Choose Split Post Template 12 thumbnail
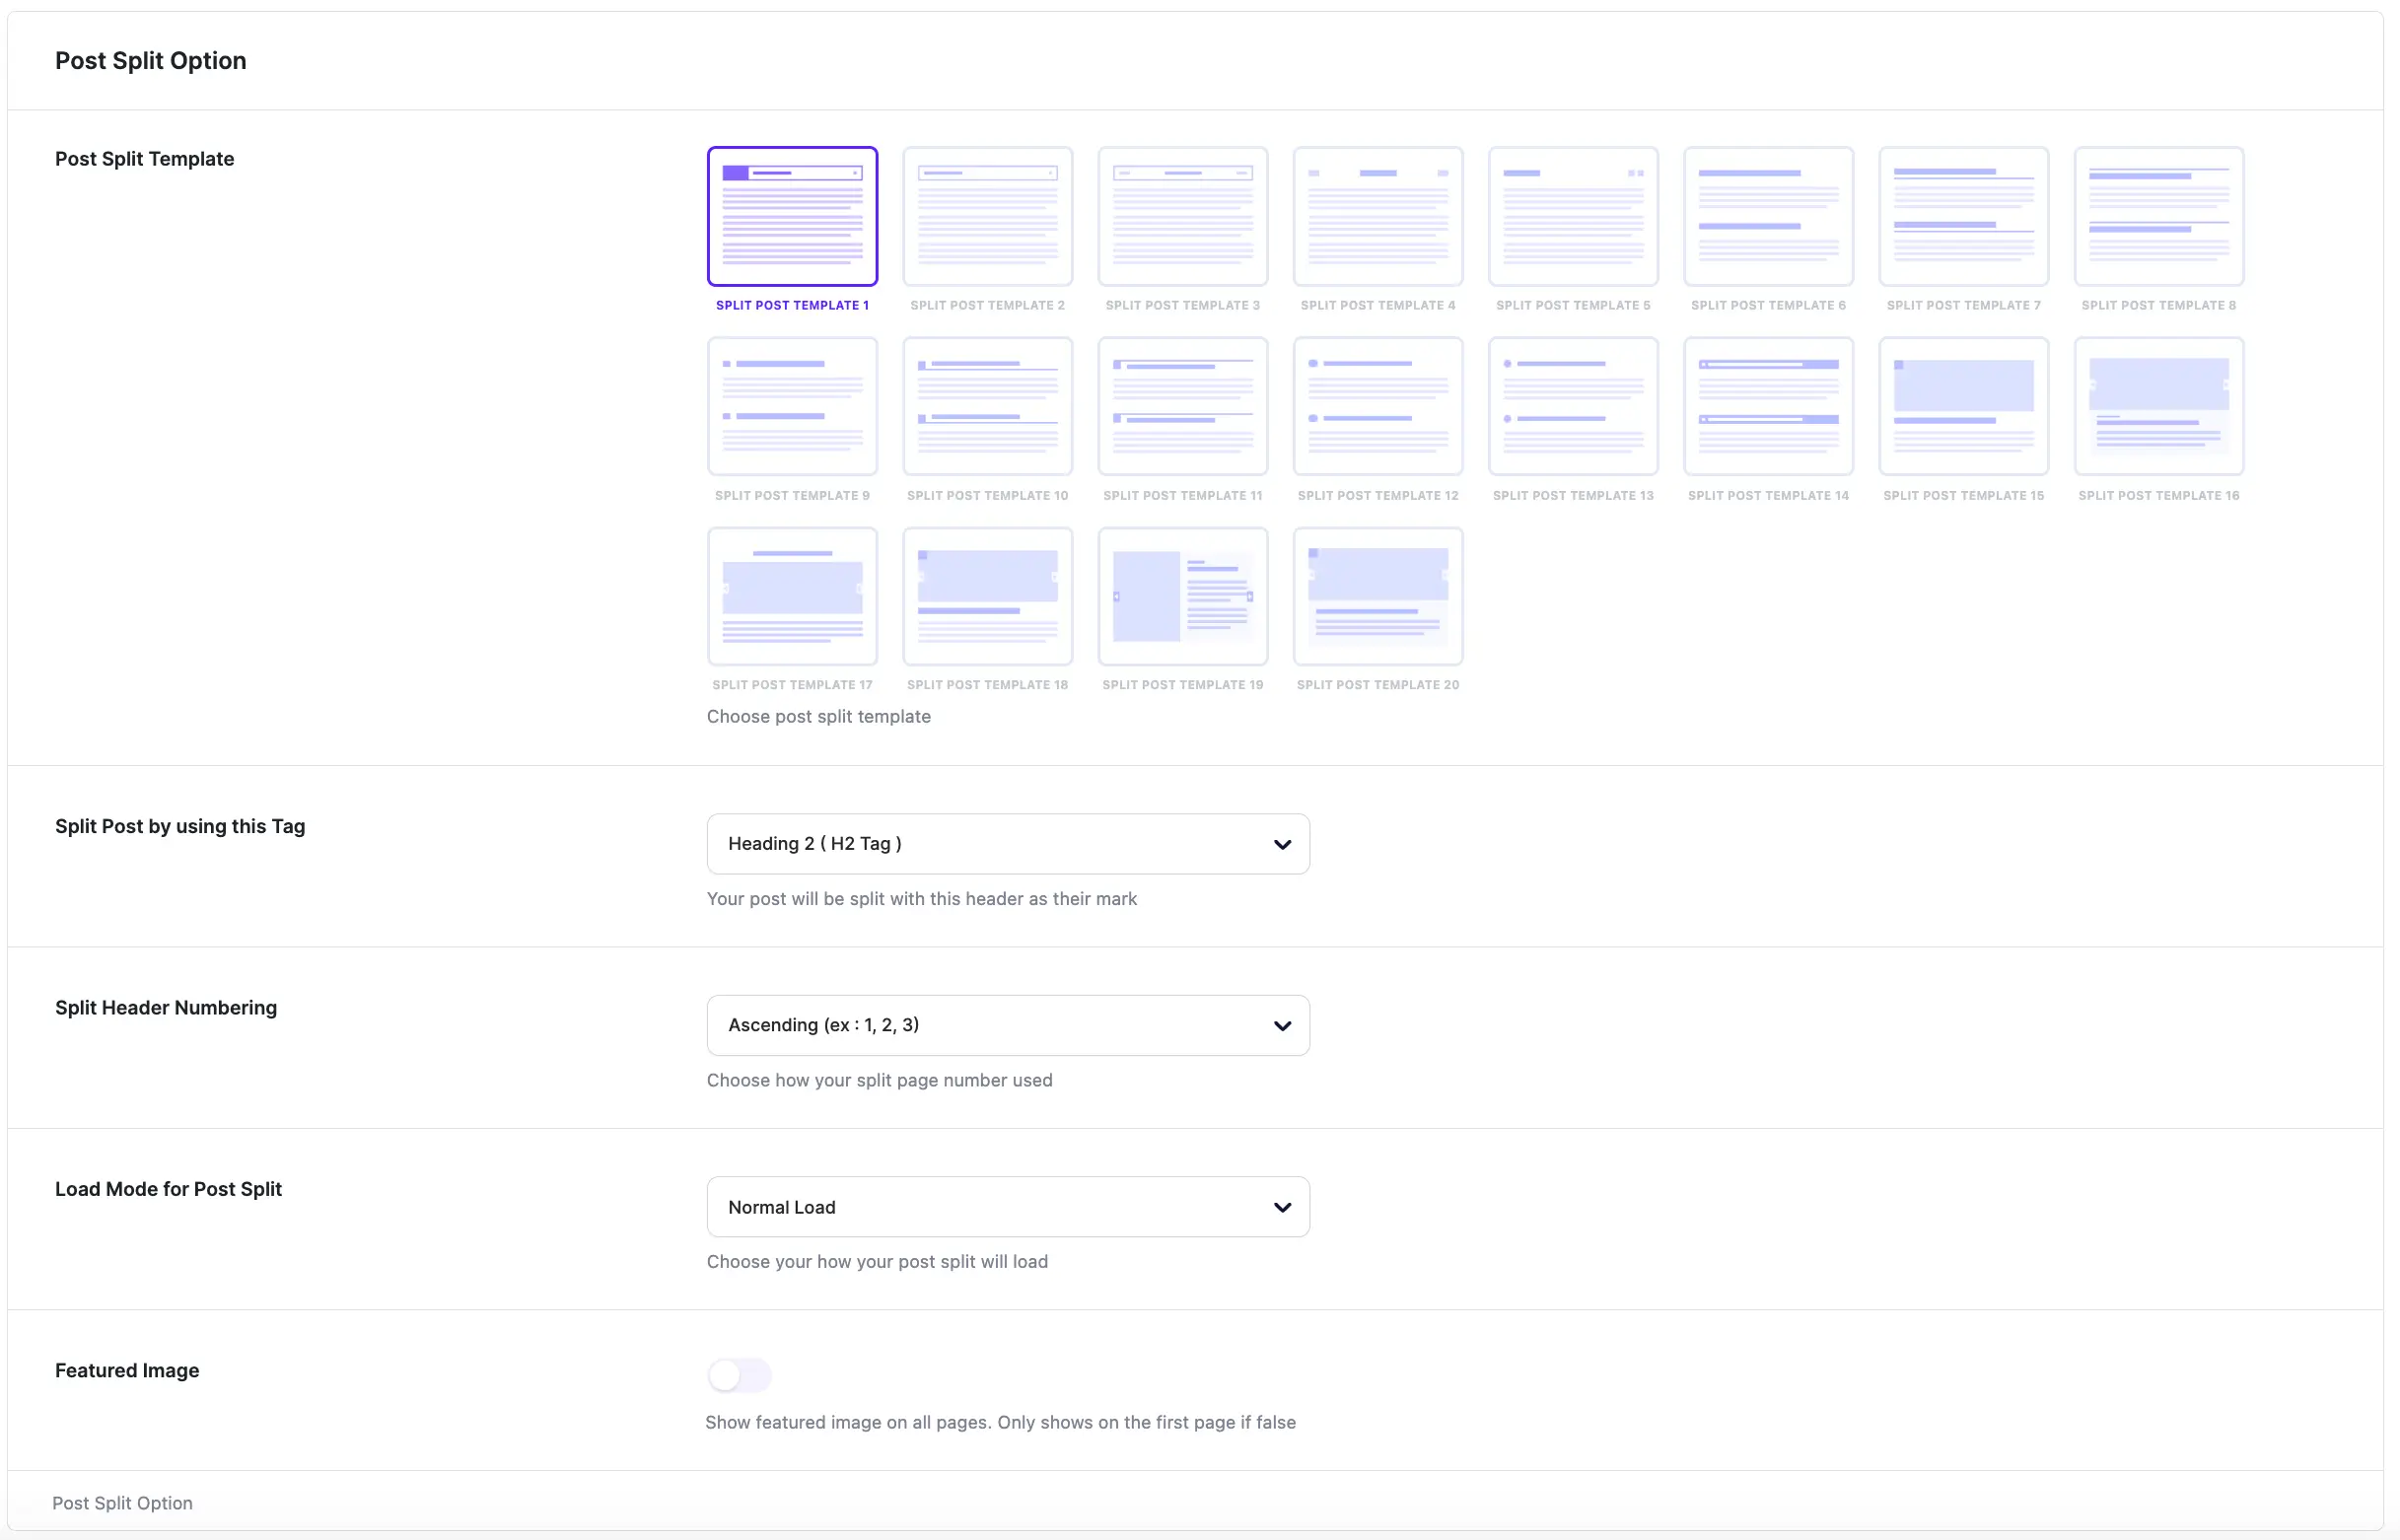 pos(1377,406)
